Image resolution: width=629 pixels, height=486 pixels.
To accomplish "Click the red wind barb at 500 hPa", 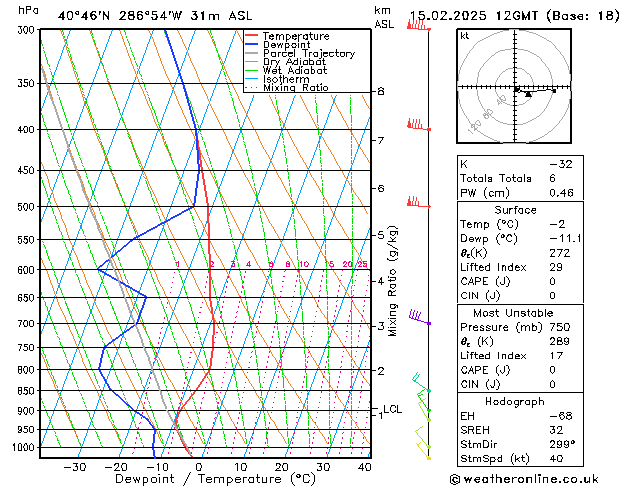I will 418,202.
